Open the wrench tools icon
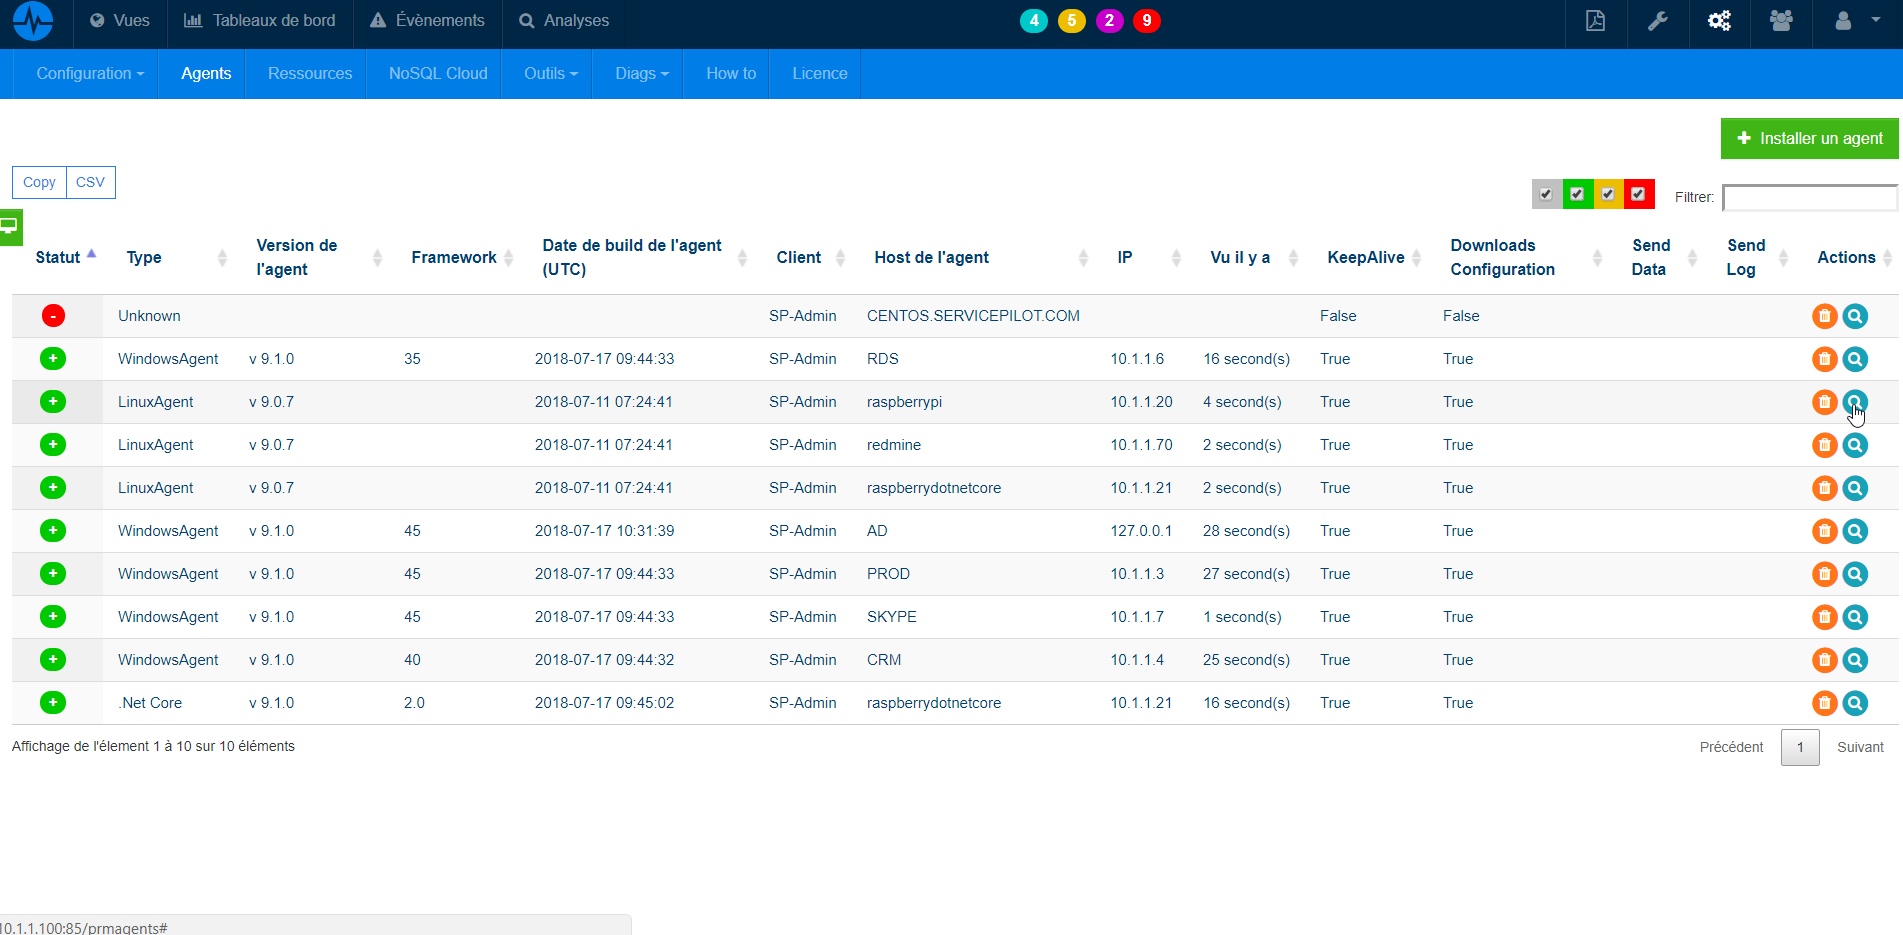 [x=1658, y=20]
